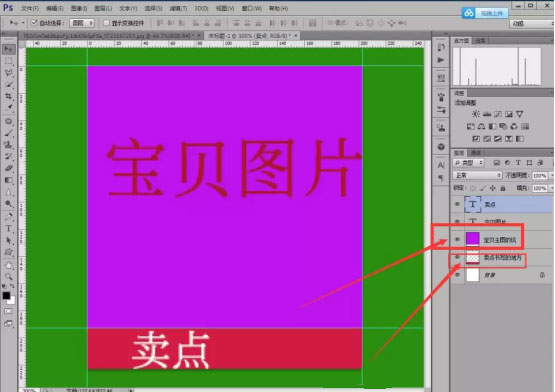Toggle lock transparent pixels in Layers
This screenshot has height=392, width=555.
[473, 188]
